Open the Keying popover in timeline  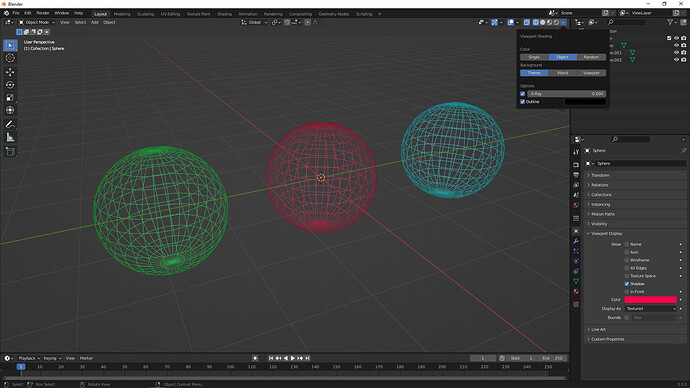52,358
